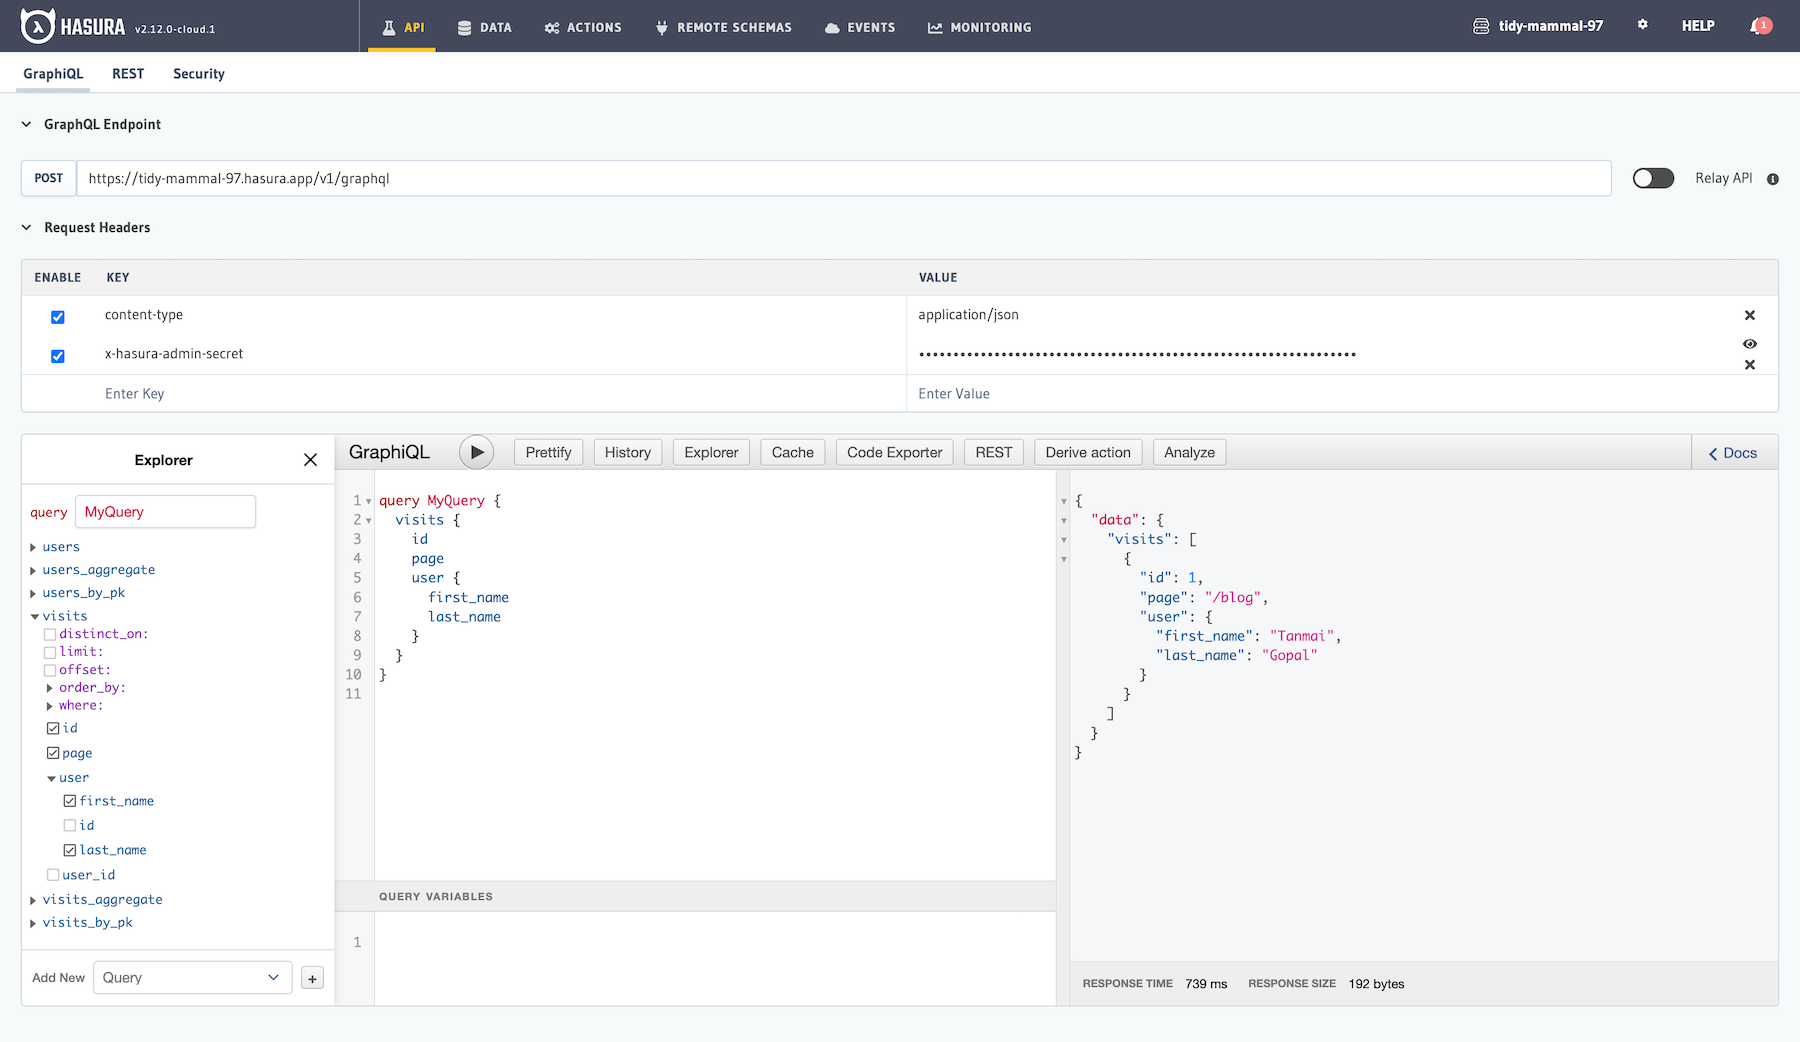Image resolution: width=1800 pixels, height=1042 pixels.
Task: Click the Prettify button
Action: click(x=548, y=452)
